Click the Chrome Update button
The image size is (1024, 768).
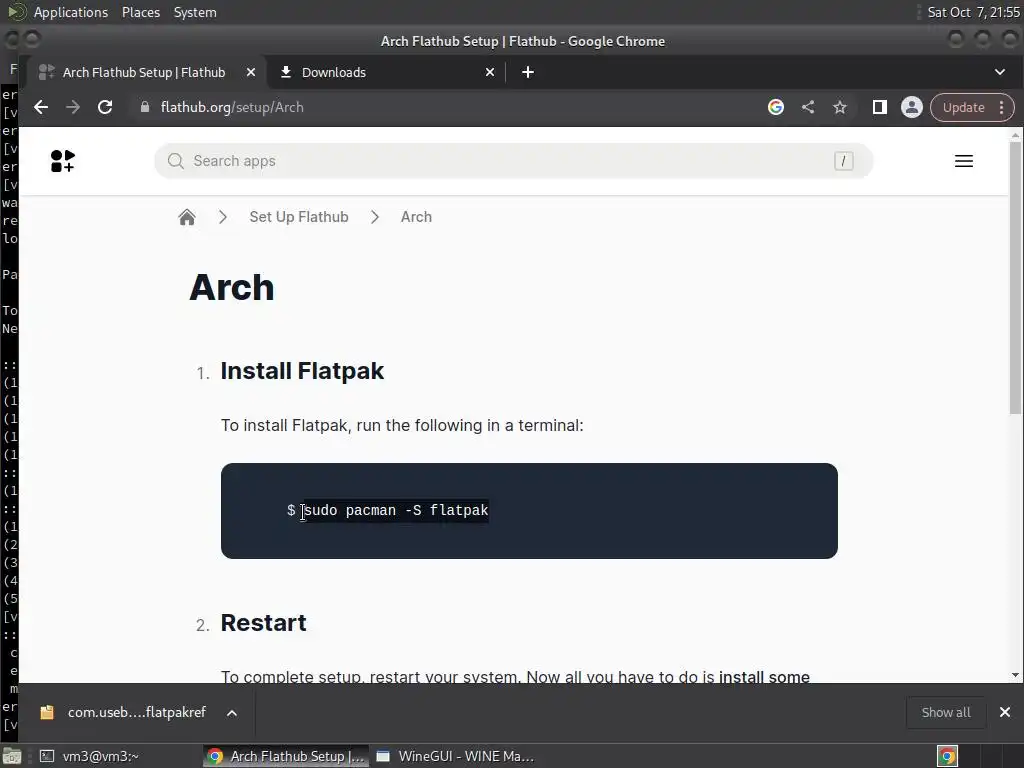pos(963,107)
